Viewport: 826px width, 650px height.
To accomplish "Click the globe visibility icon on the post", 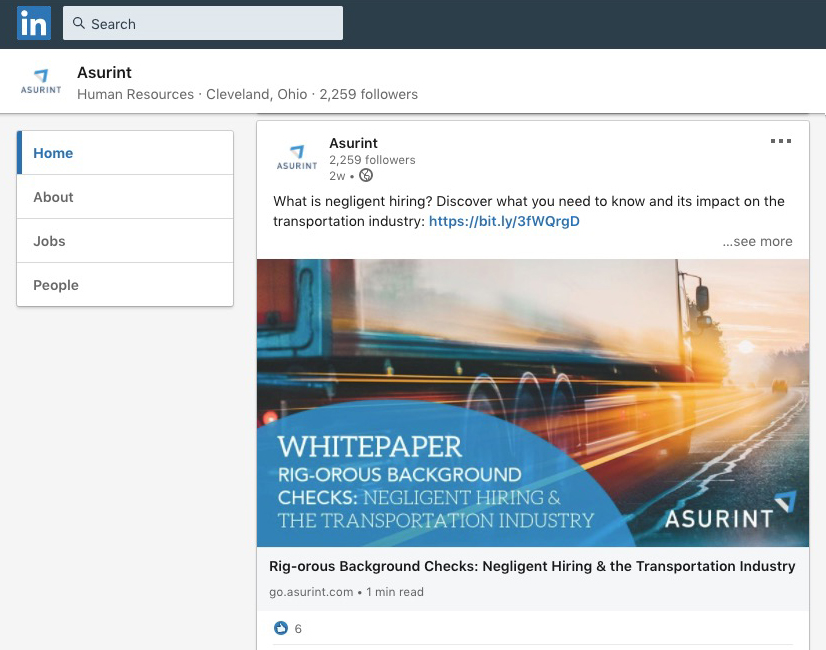I will coord(366,175).
